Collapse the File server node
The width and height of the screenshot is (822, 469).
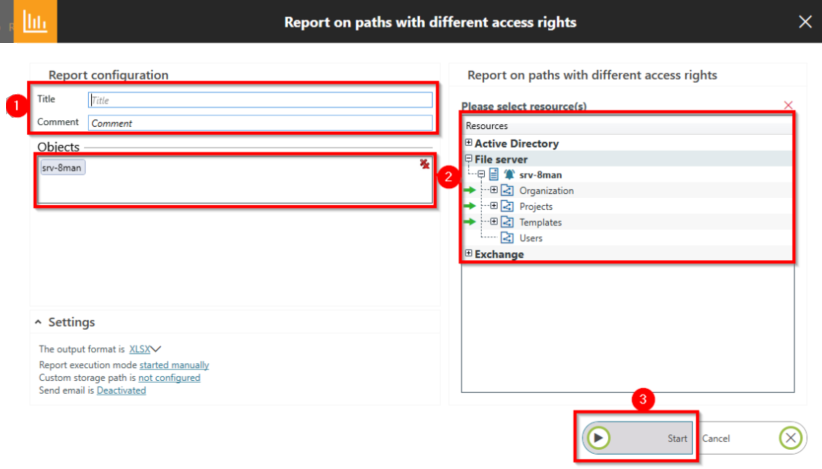(x=469, y=159)
